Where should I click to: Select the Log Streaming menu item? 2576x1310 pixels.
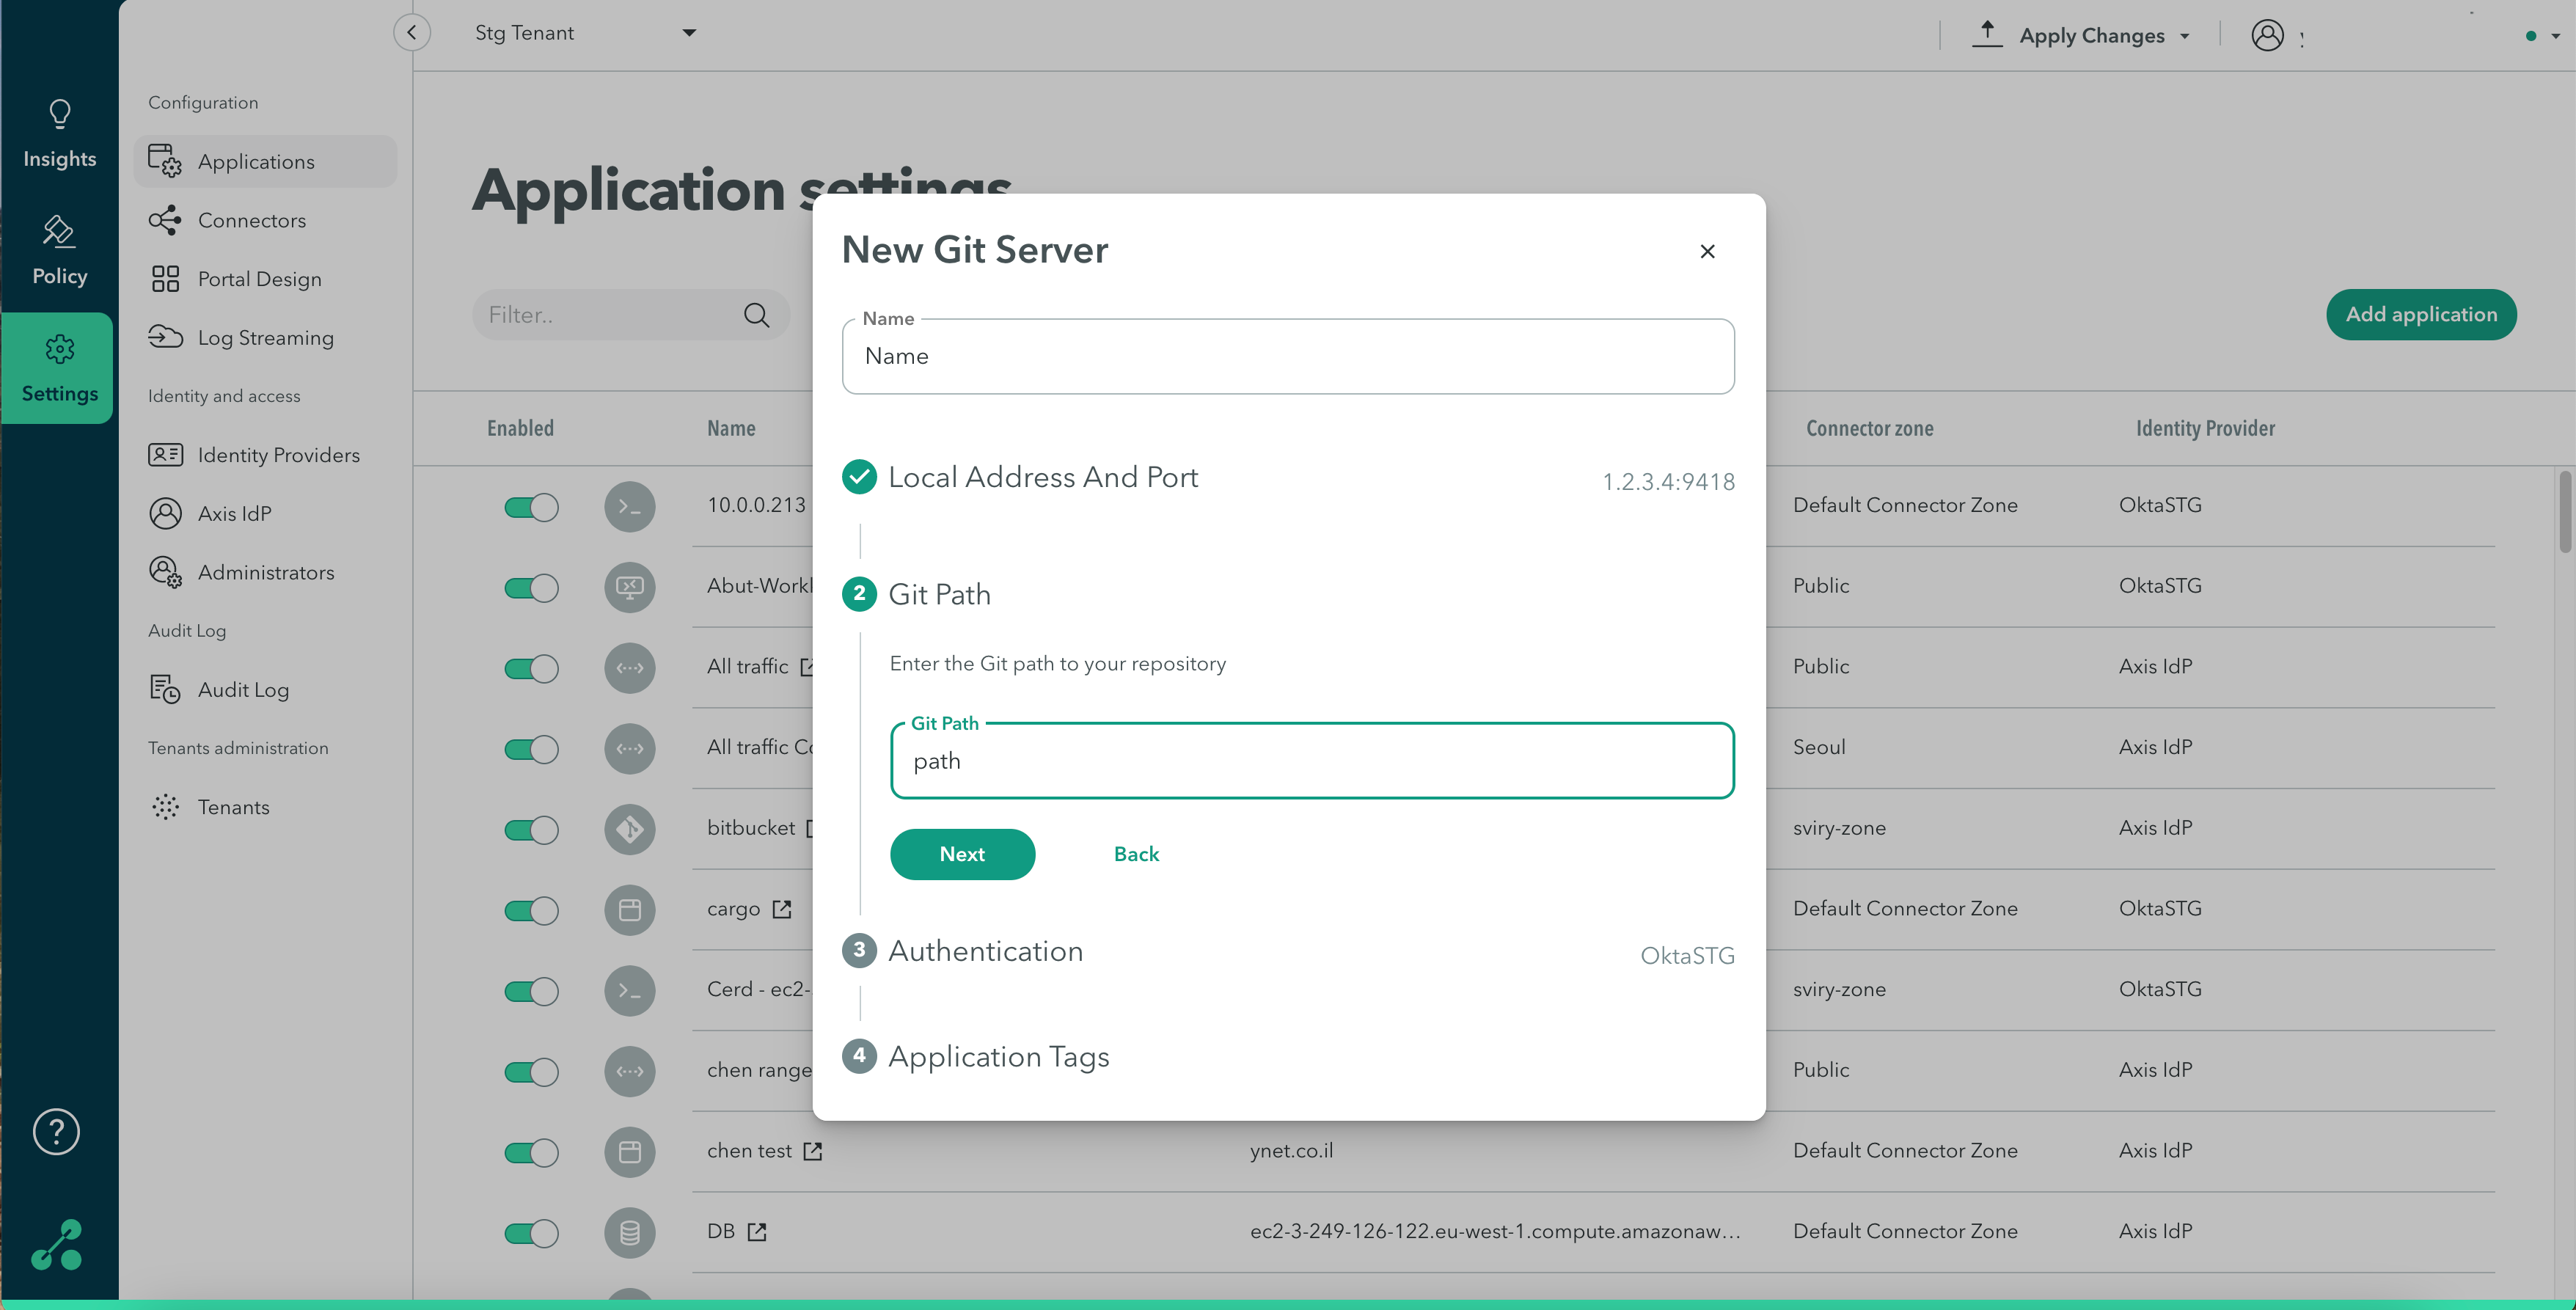point(266,337)
